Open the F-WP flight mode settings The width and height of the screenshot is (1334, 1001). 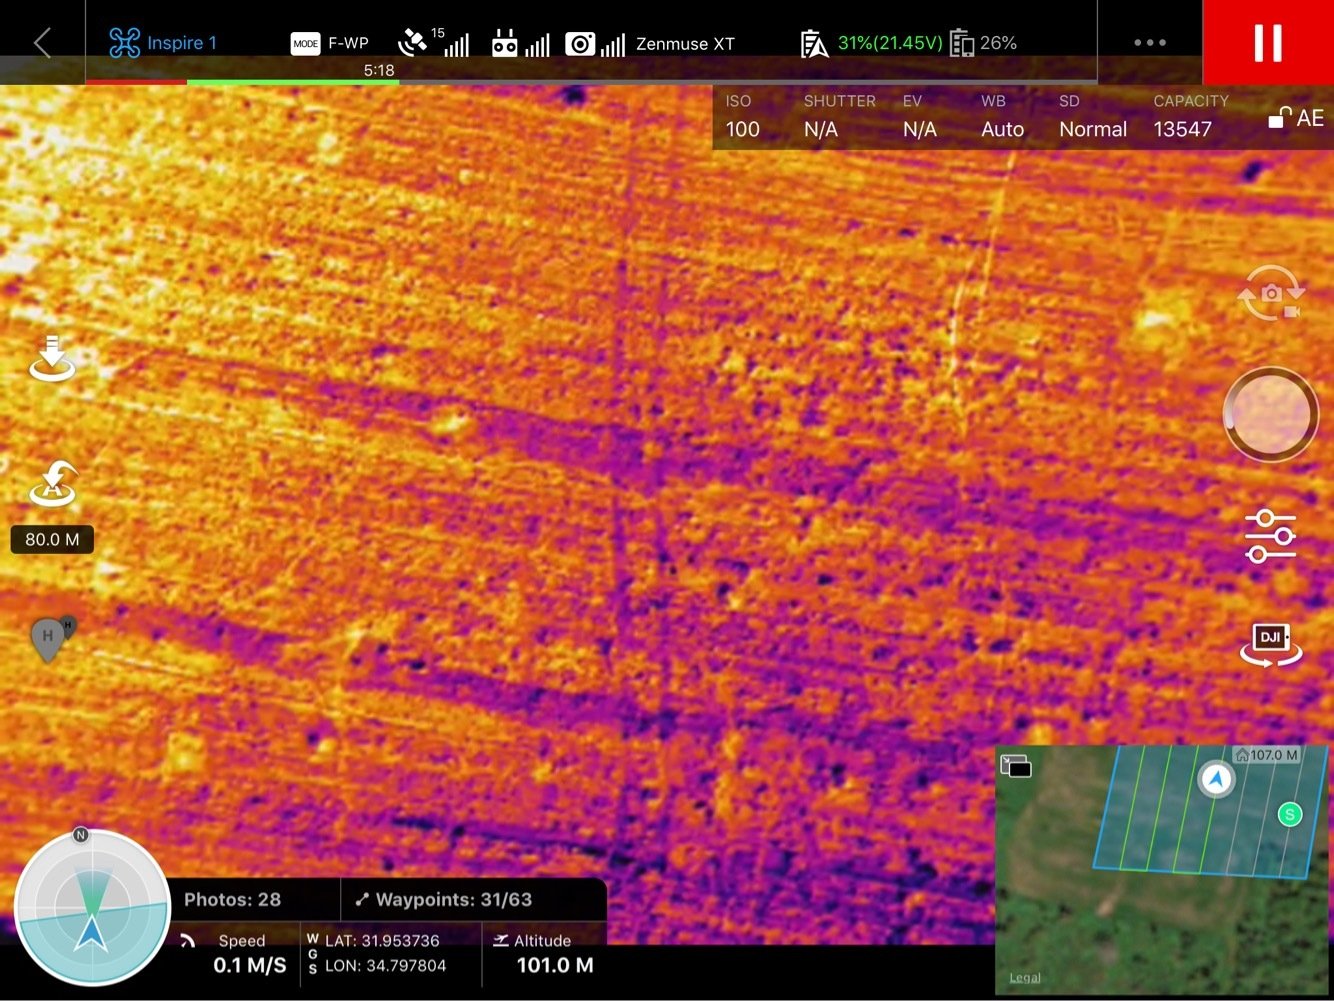click(x=330, y=43)
